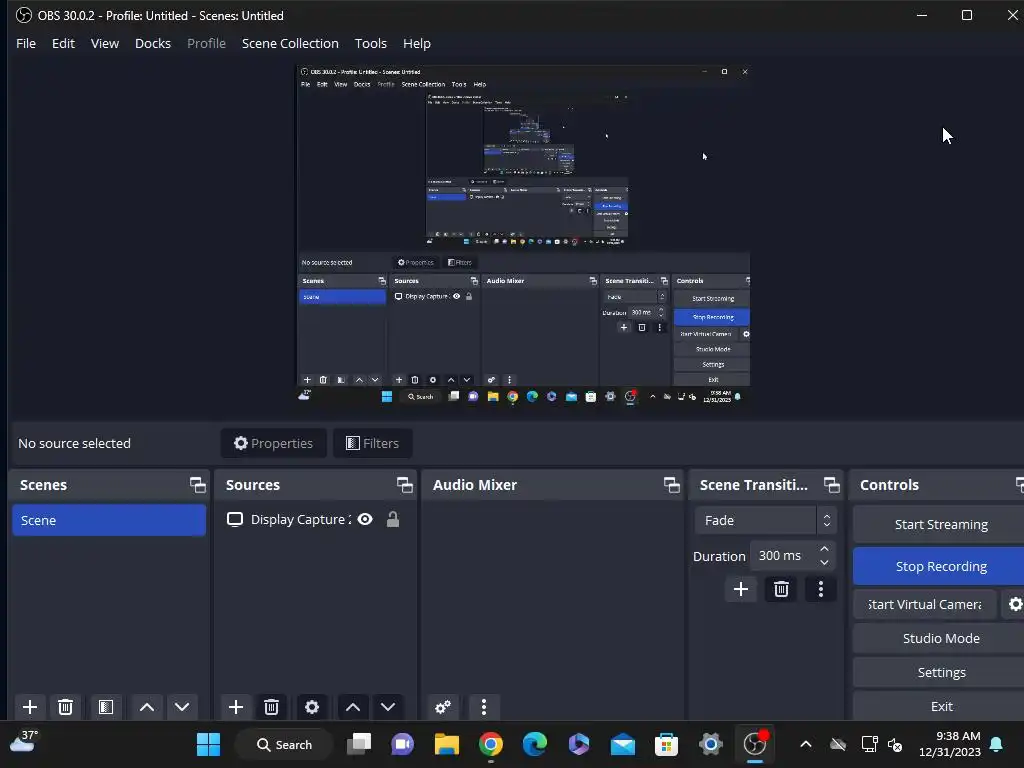Move source up in Sources dock
This screenshot has width=1024, height=768.
[x=353, y=707]
